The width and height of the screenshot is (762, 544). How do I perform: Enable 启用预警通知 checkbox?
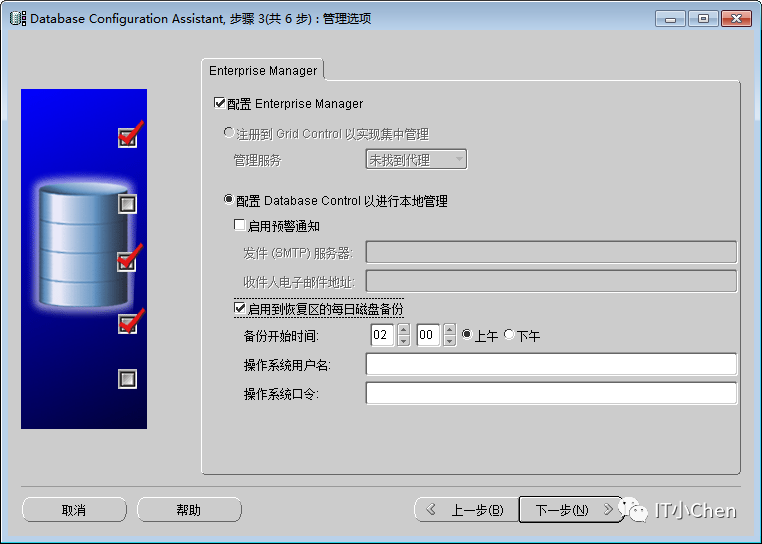(240, 225)
